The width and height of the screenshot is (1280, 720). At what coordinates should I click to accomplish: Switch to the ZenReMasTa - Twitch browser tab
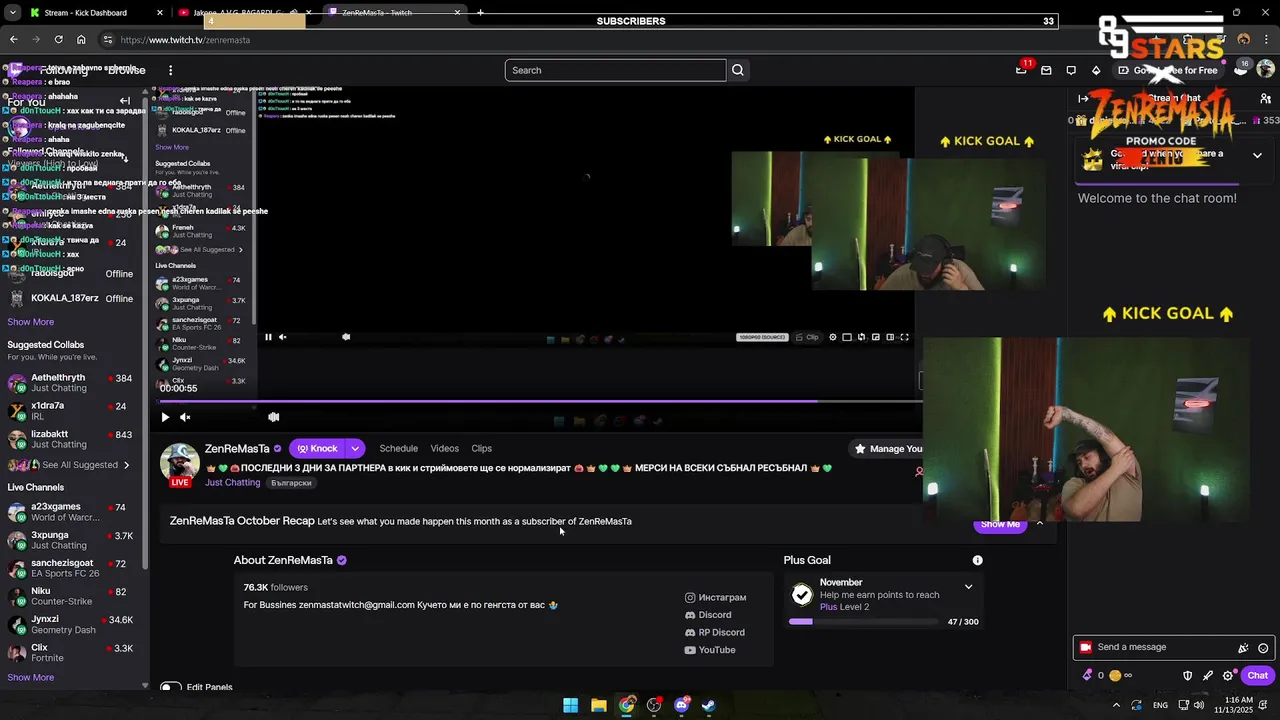pos(396,13)
